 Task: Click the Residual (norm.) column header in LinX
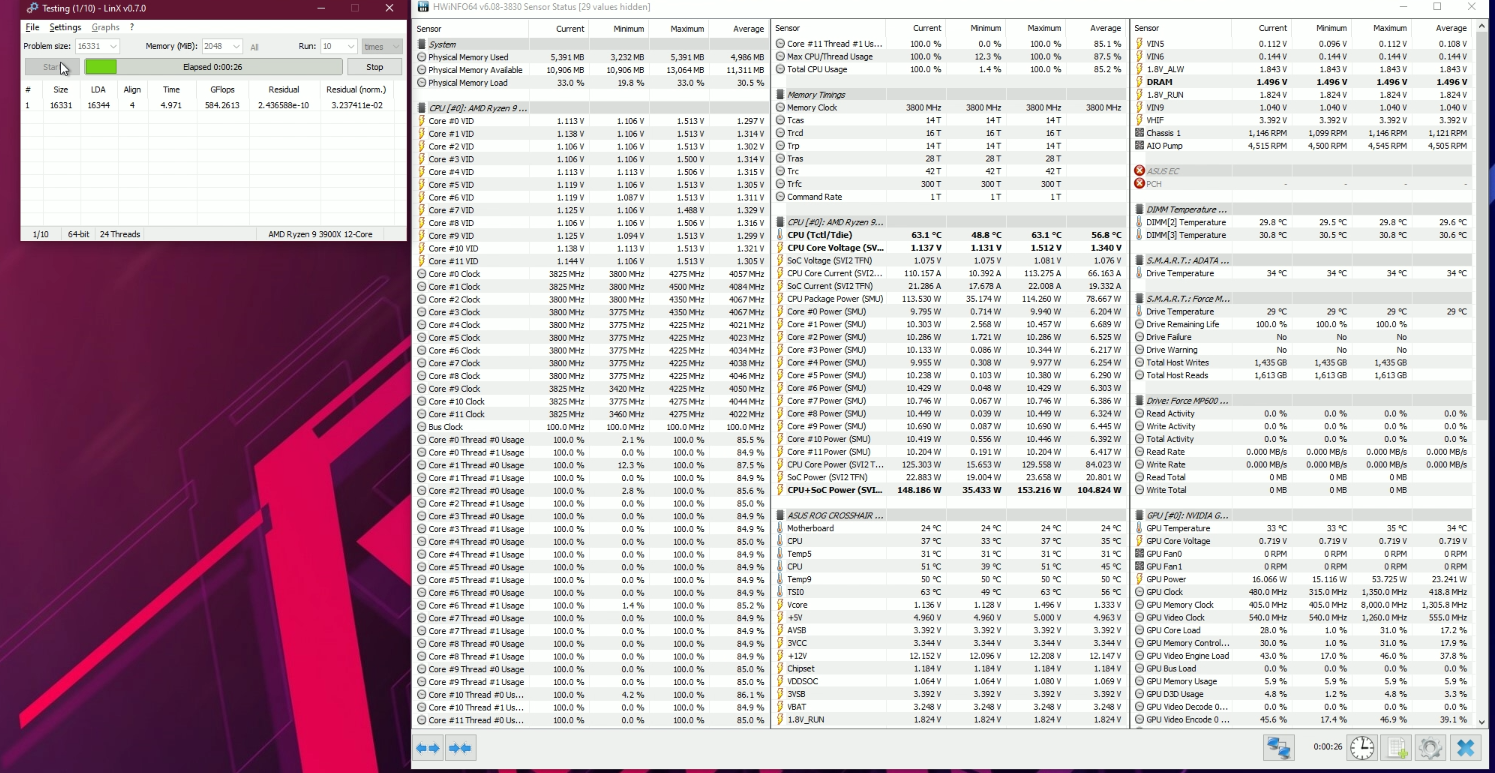coord(355,90)
